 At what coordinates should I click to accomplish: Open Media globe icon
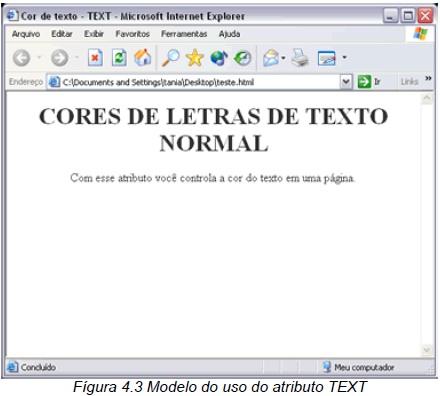tap(219, 58)
